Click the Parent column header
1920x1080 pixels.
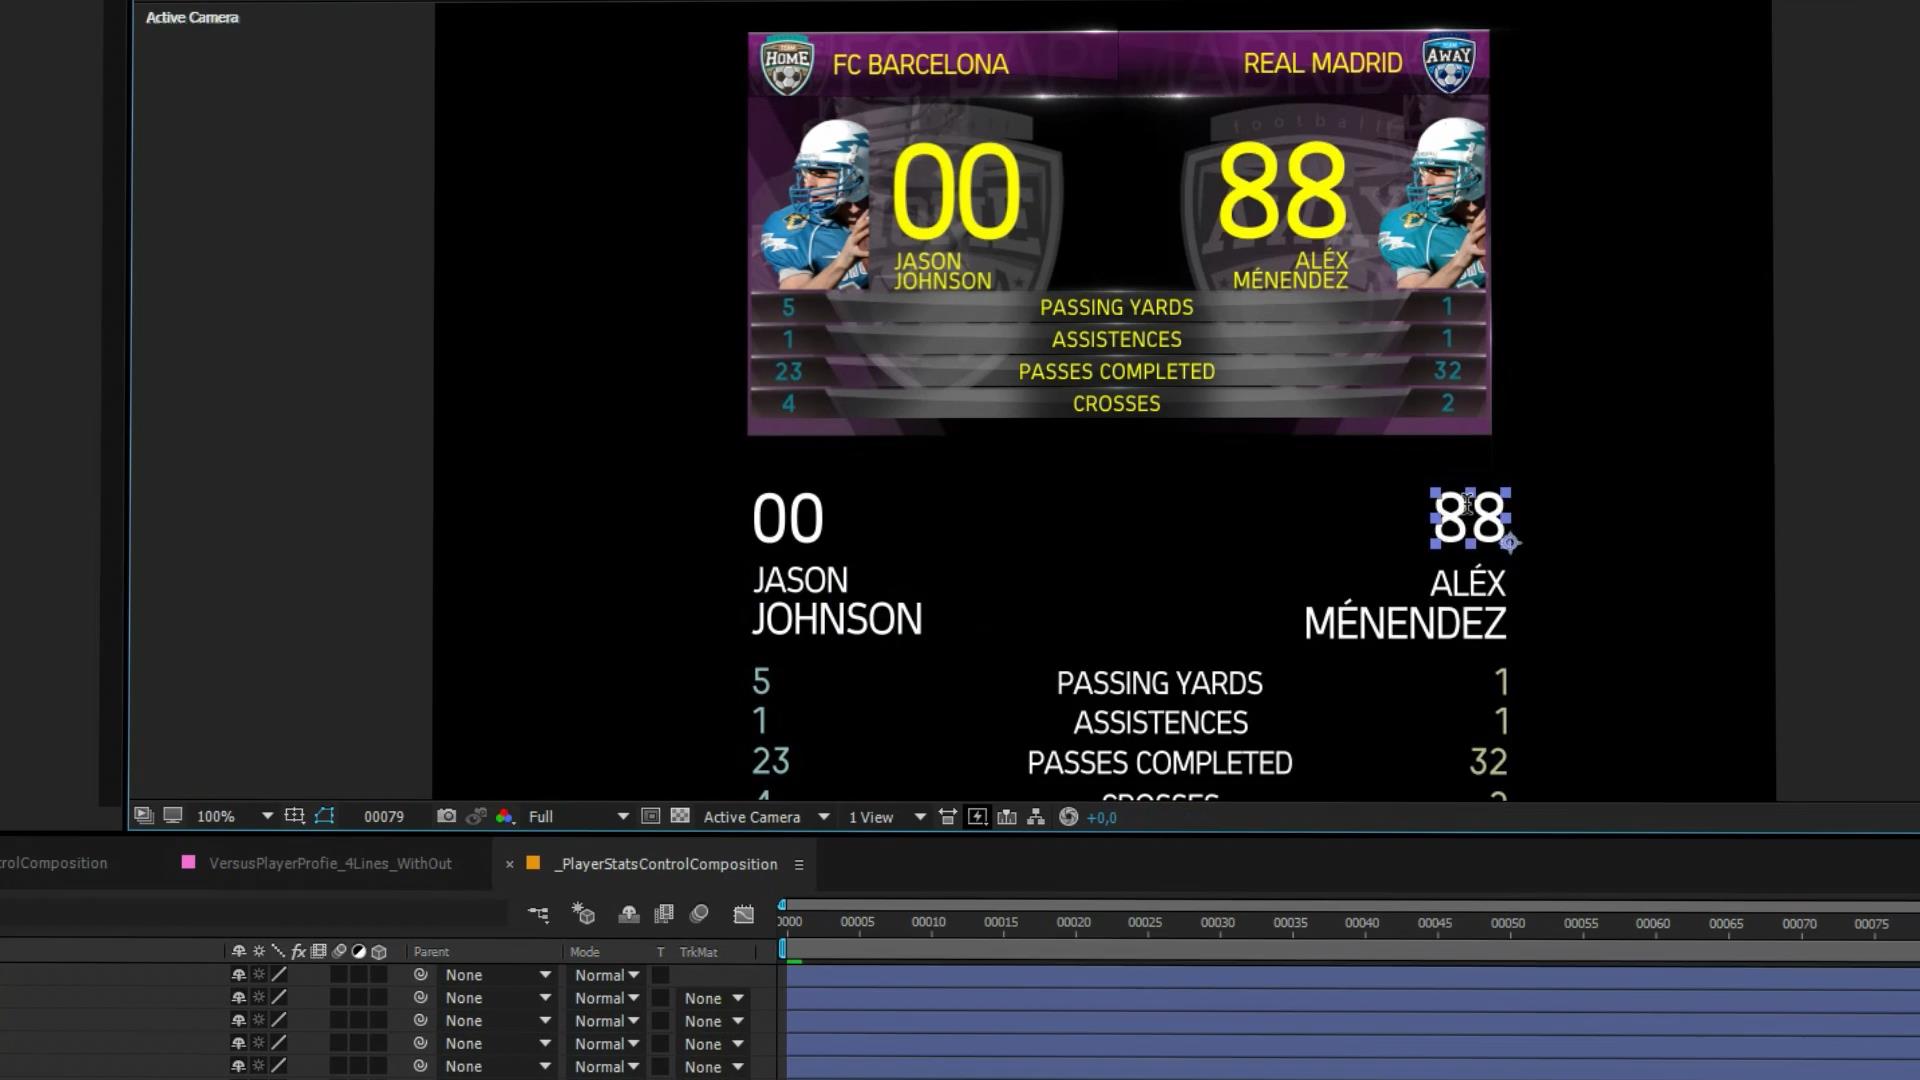click(432, 951)
